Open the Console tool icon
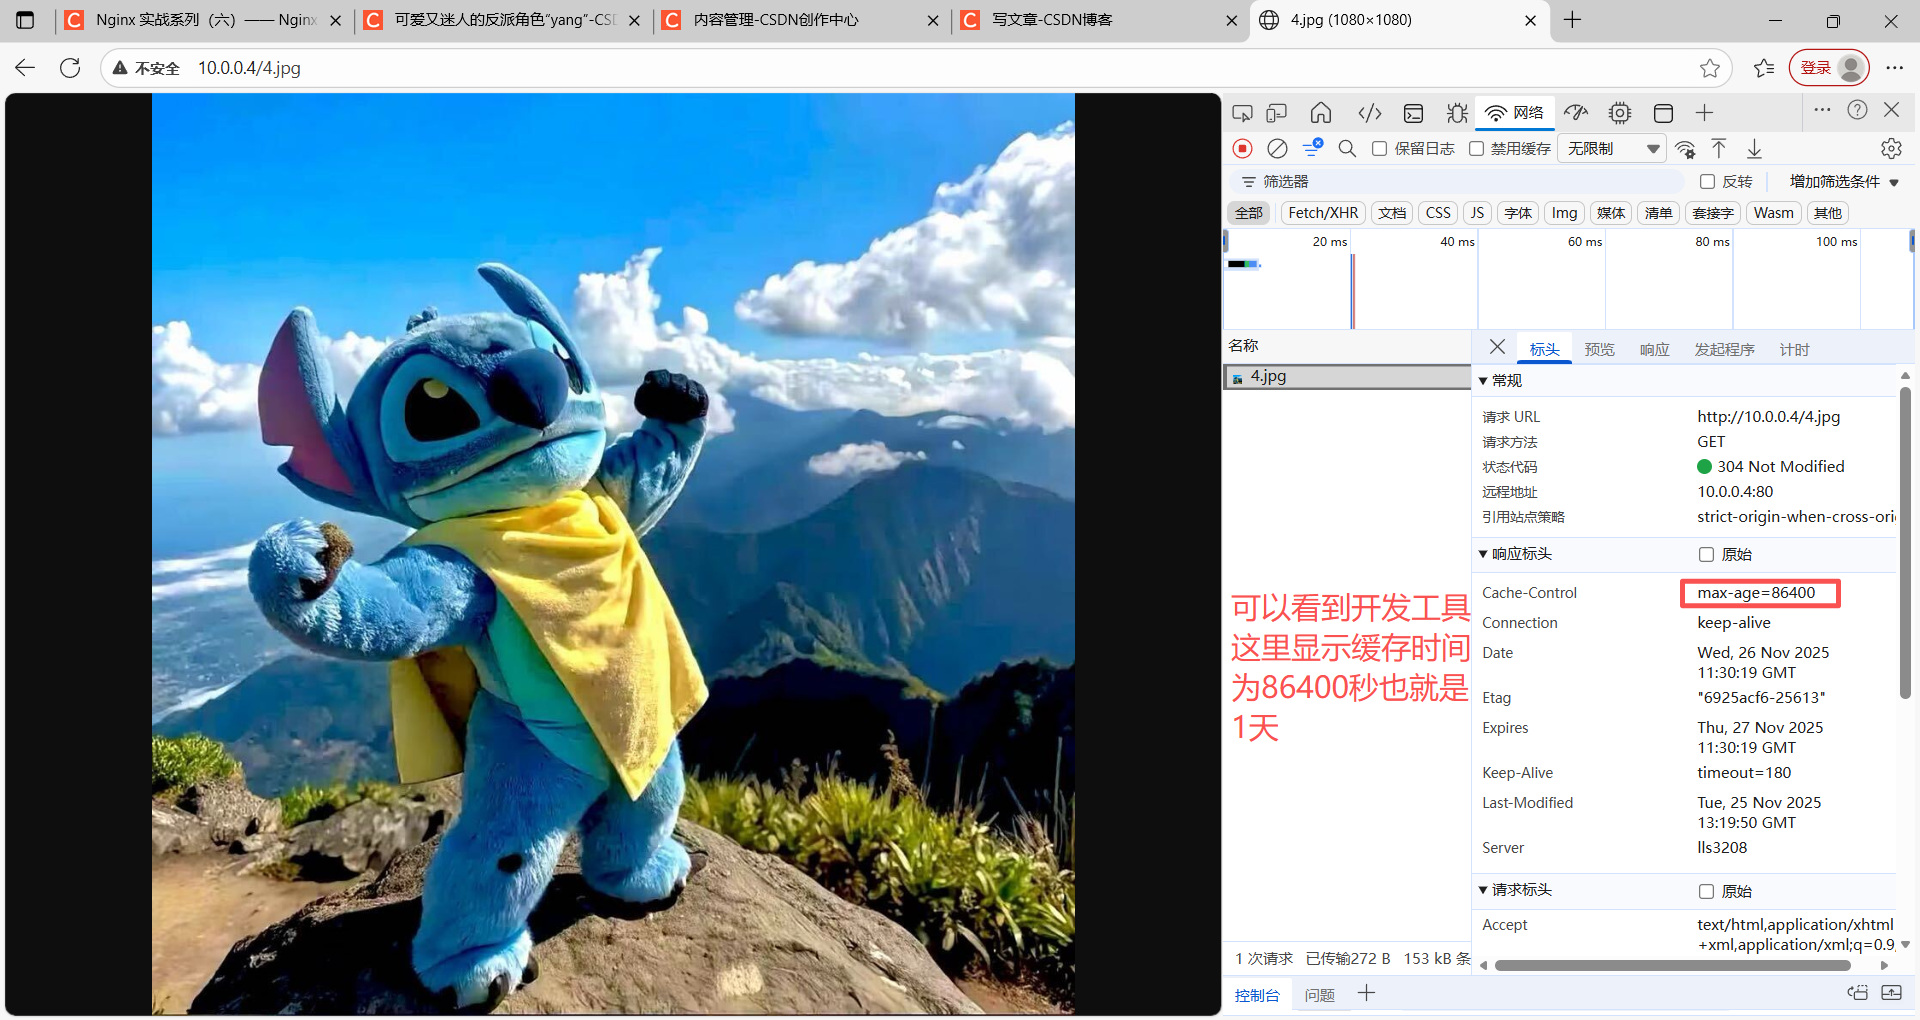This screenshot has height=1020, width=1920. [x=1413, y=113]
